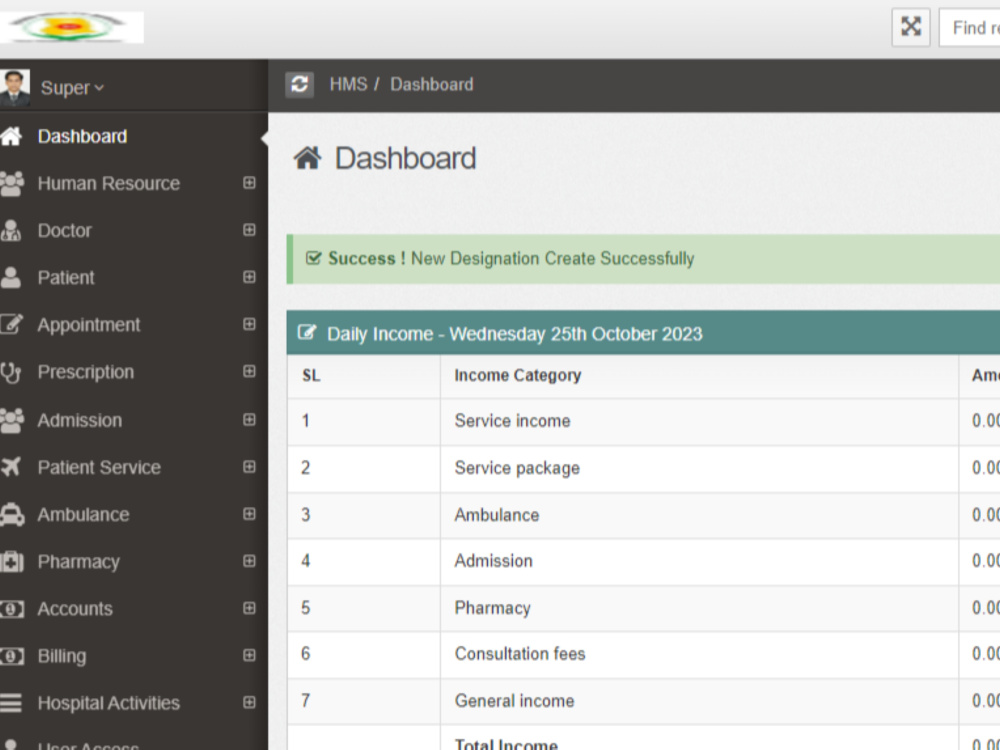Click the Billing money icon
This screenshot has height=750, width=1000.
11,656
